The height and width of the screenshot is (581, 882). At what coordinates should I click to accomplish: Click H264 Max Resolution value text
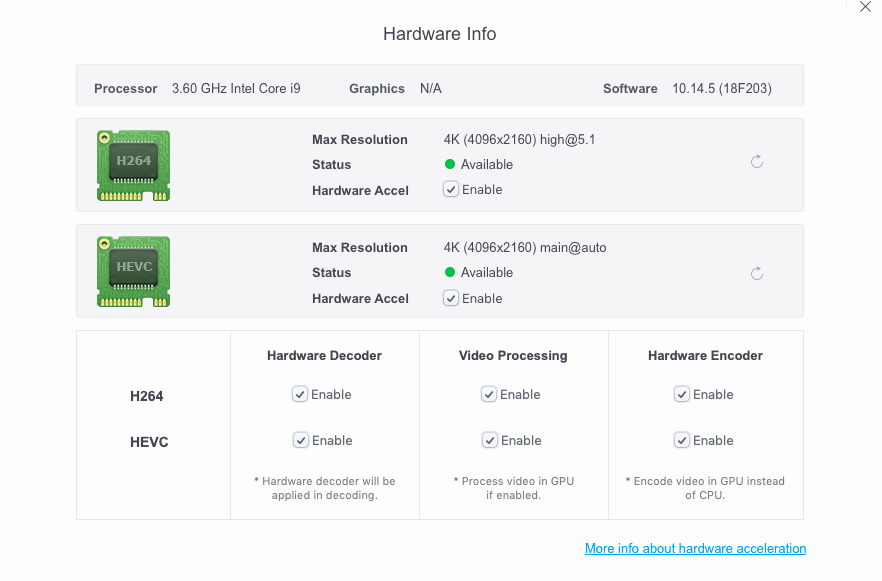(519, 139)
